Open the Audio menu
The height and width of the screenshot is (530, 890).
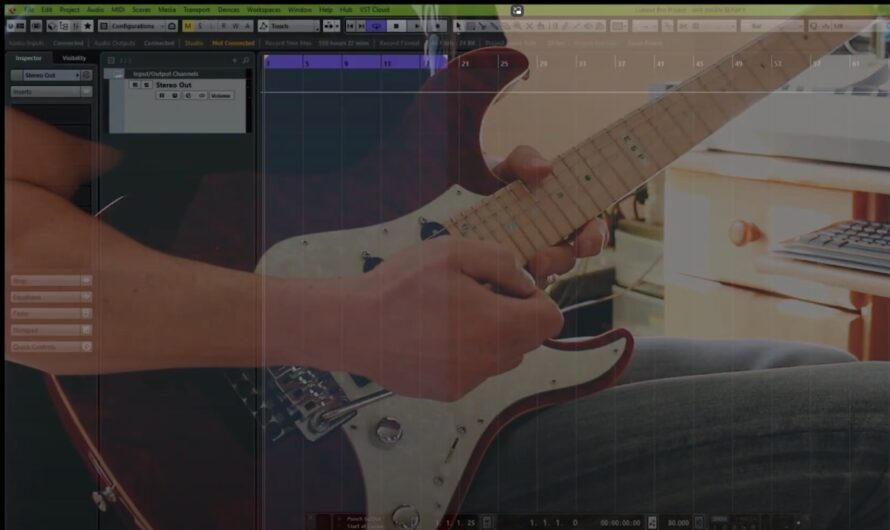point(95,10)
